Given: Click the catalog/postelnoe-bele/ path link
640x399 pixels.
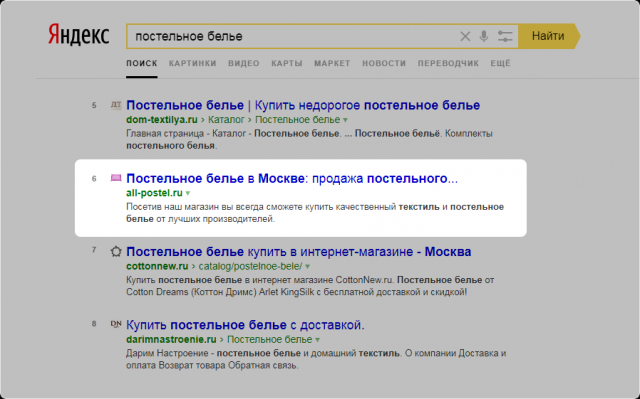Looking at the screenshot, I should 250,266.
